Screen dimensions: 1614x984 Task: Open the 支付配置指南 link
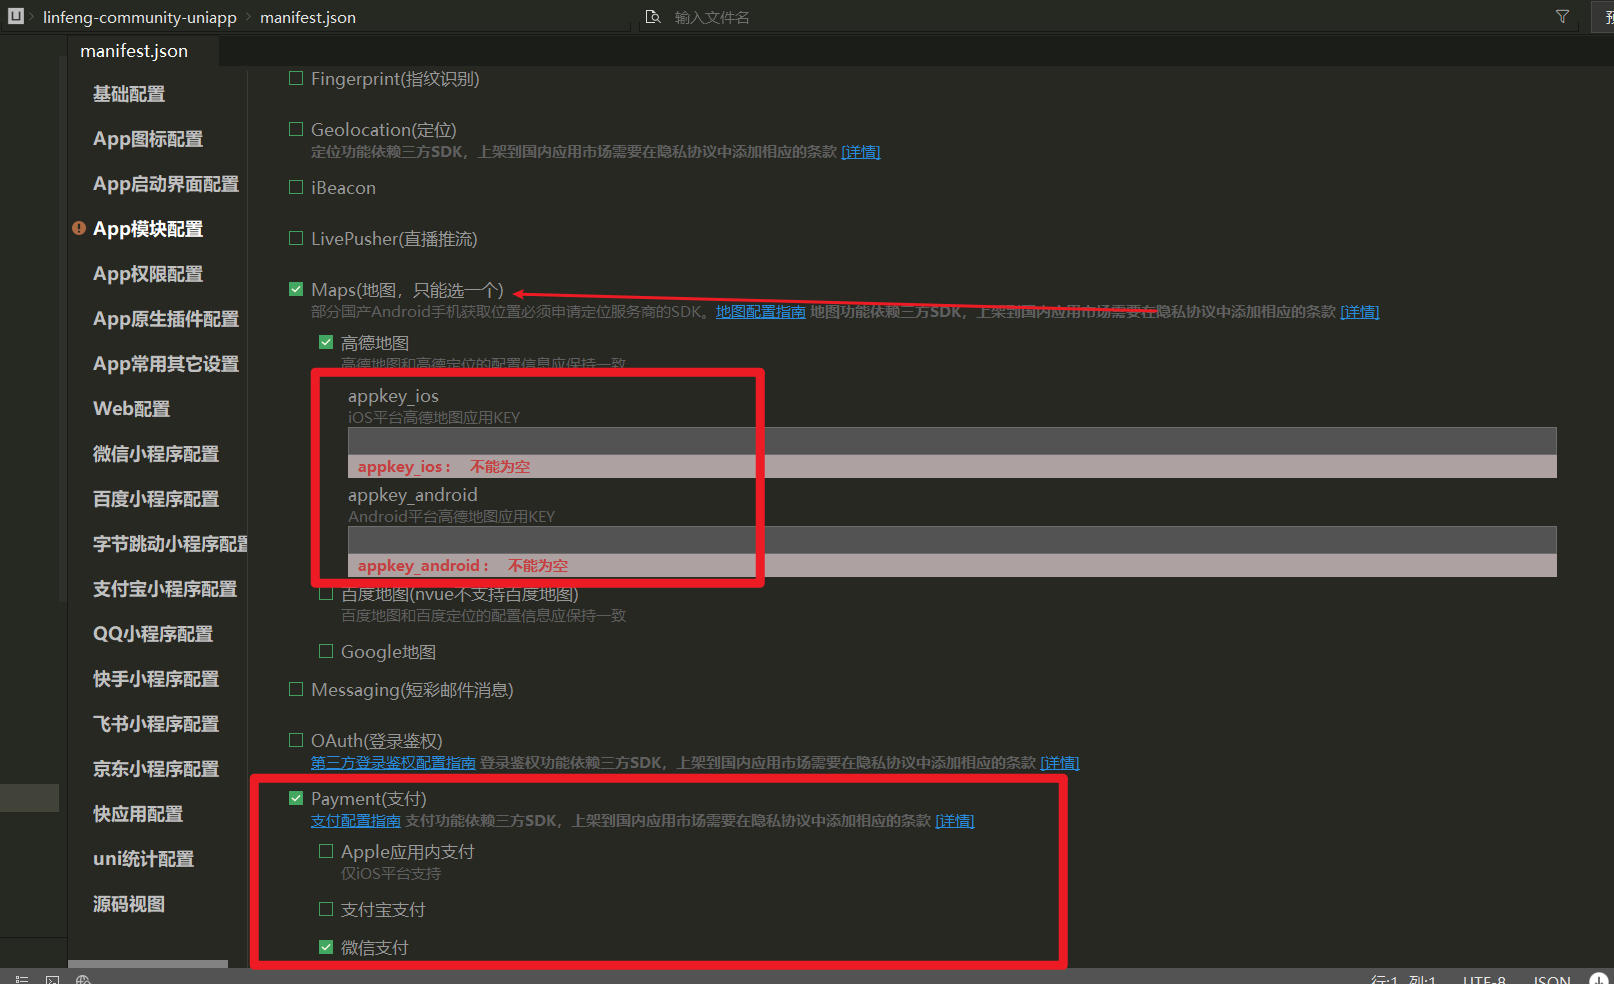(x=356, y=821)
